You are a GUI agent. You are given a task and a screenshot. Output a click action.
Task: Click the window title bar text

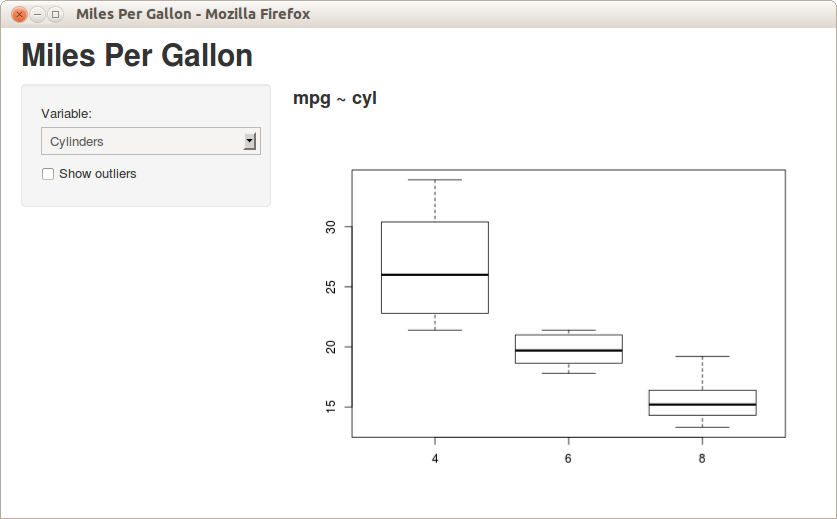[x=193, y=14]
